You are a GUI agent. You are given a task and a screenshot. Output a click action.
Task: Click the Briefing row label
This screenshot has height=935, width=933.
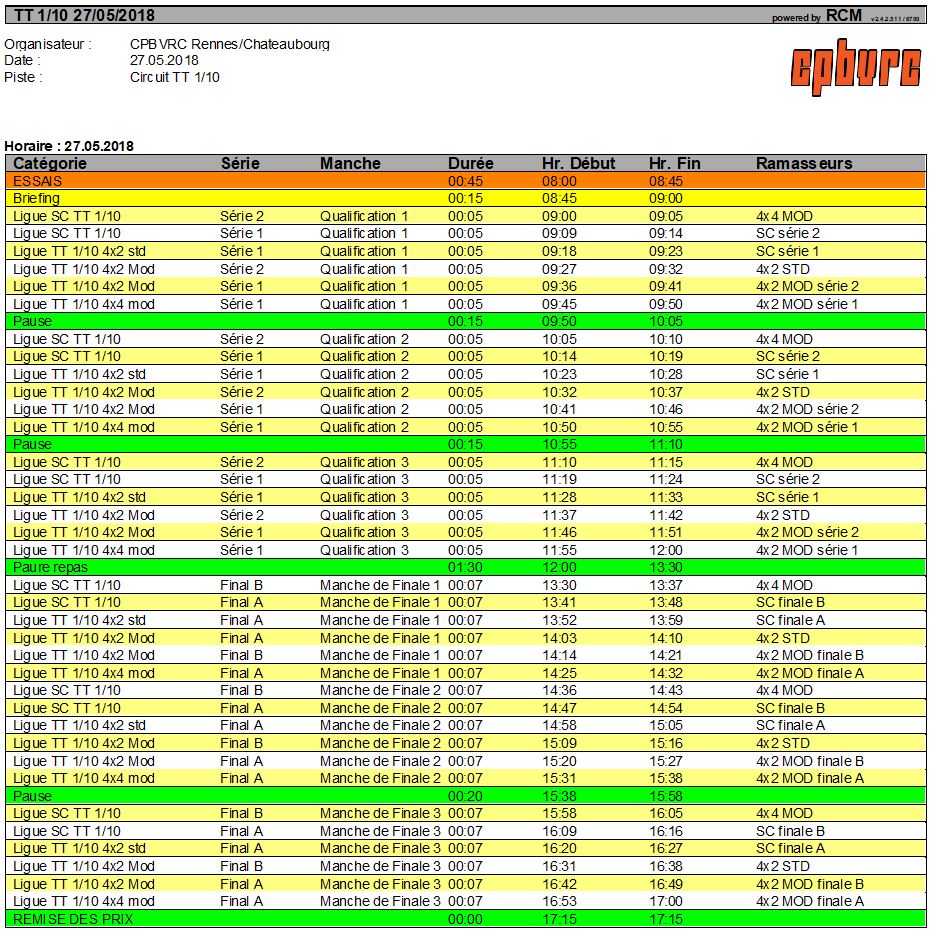(36, 199)
